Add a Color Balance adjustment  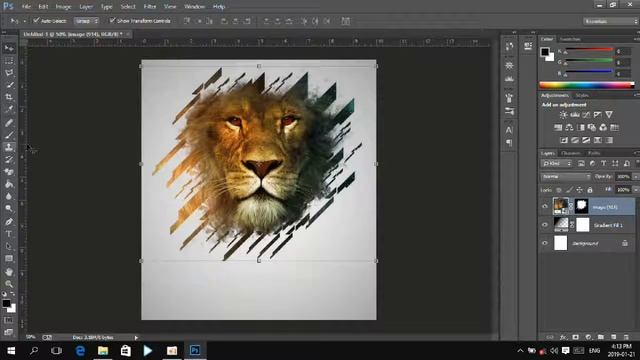point(569,127)
